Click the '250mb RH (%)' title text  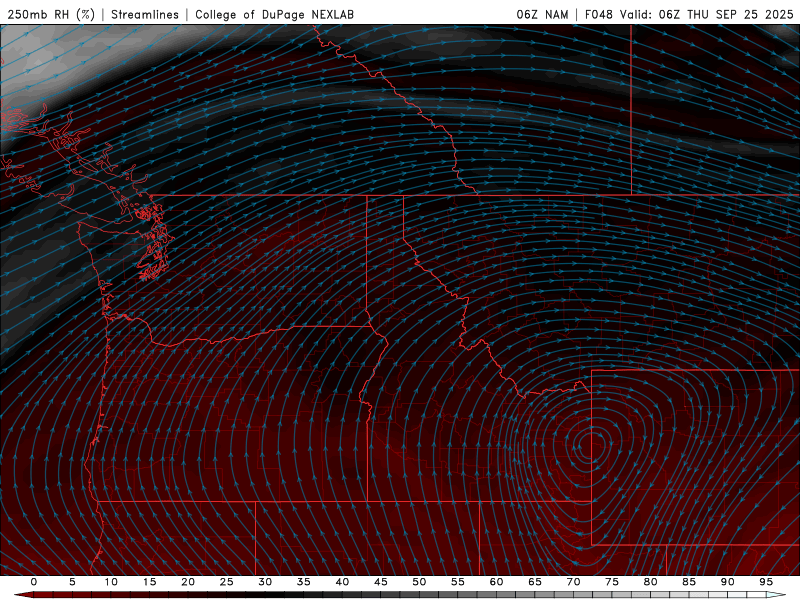pos(51,15)
